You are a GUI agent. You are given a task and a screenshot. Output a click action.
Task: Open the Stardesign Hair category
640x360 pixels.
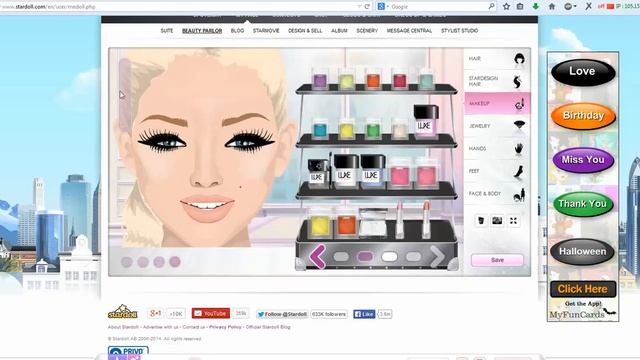[497, 81]
